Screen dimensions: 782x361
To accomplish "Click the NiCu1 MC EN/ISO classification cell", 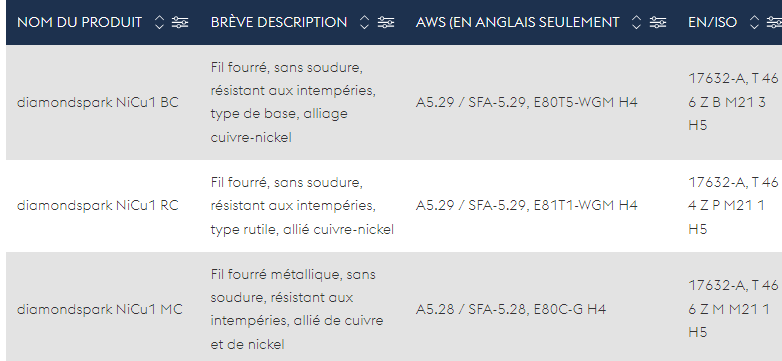I will 733,309.
